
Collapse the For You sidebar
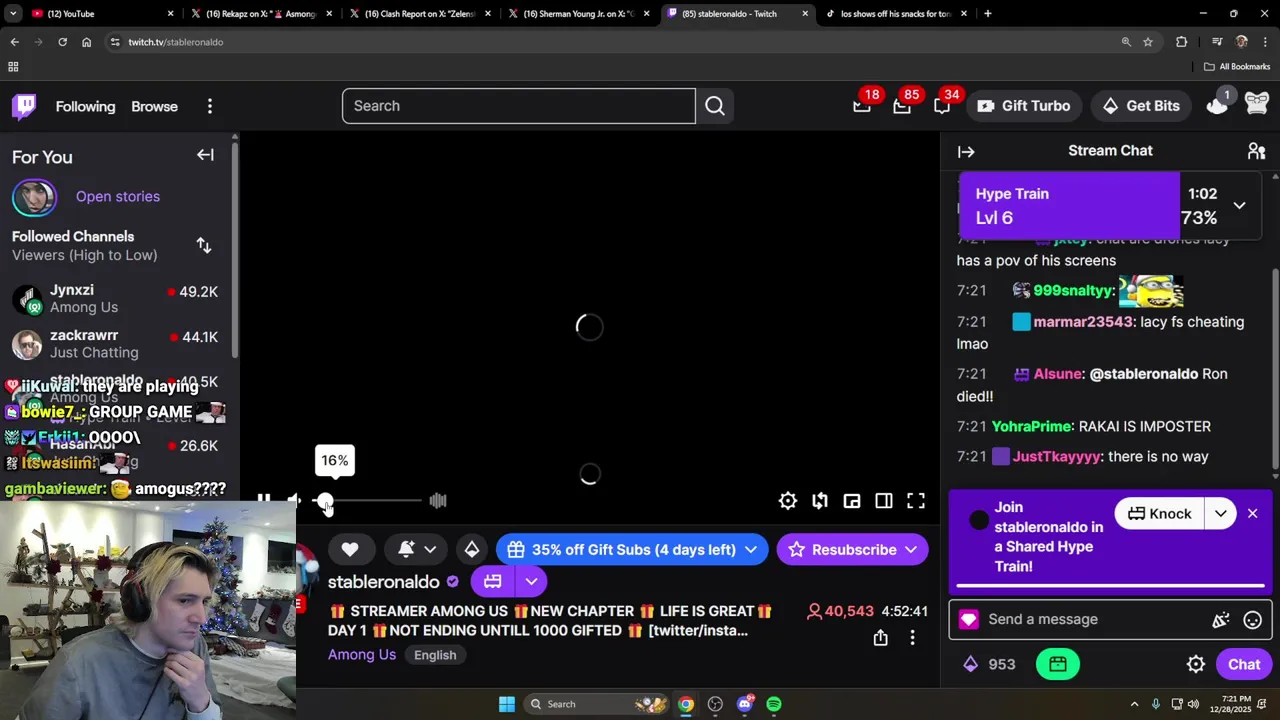click(x=205, y=155)
